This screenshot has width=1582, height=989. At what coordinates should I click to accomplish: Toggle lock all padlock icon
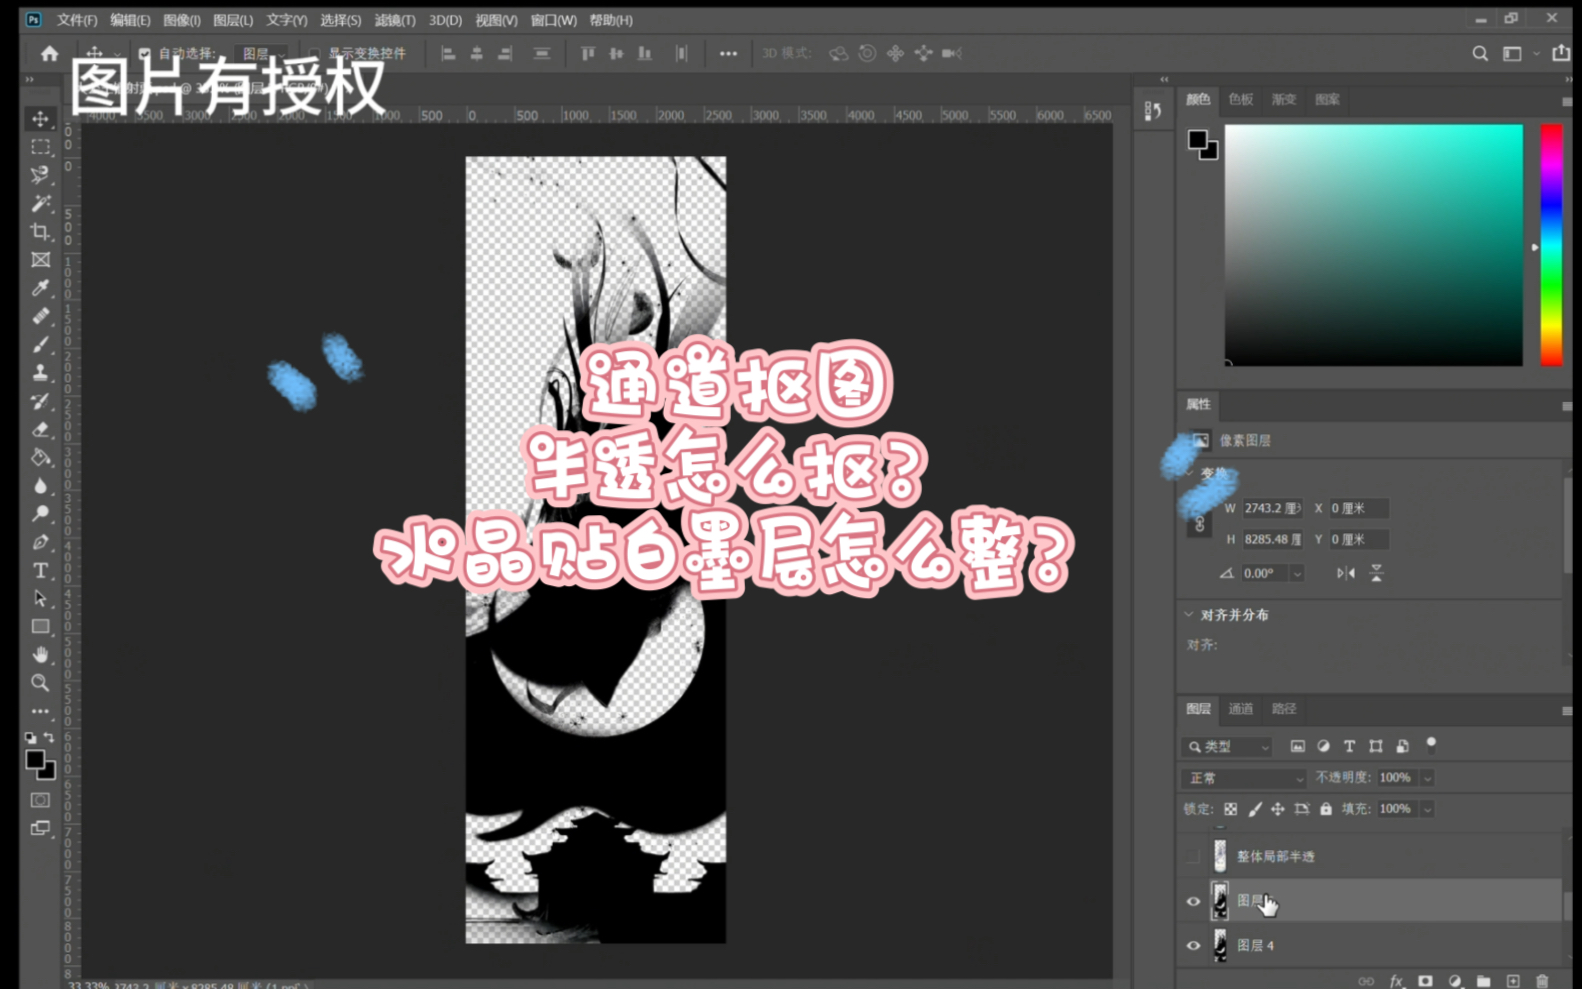tap(1326, 809)
